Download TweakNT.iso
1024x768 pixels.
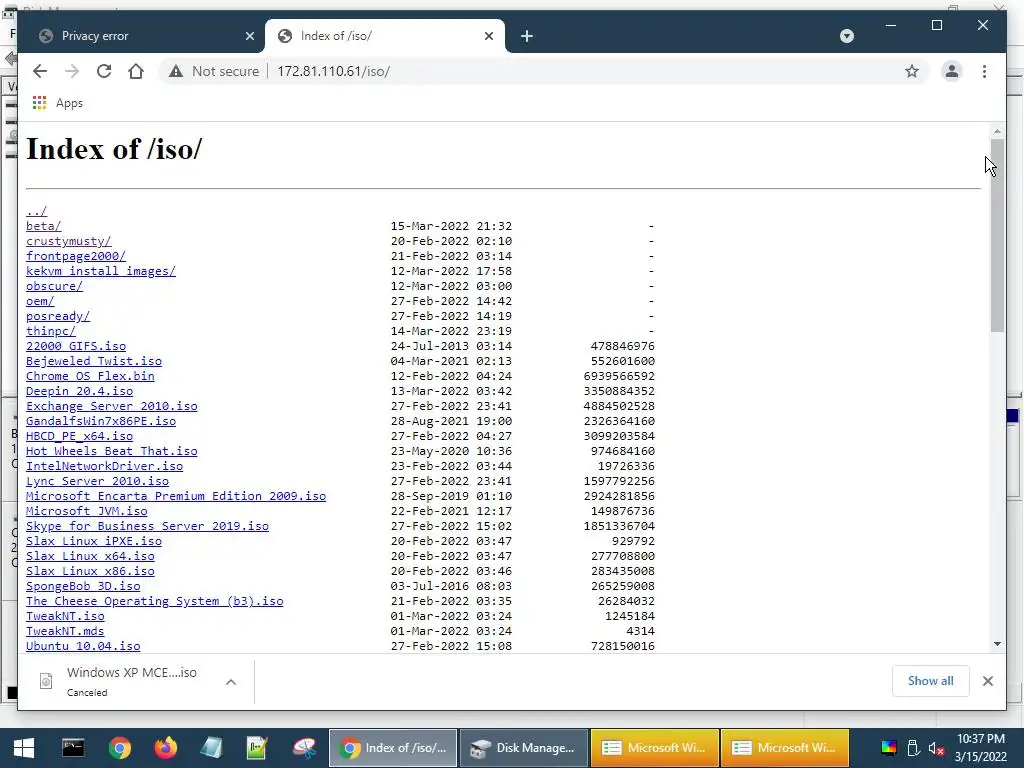tap(65, 616)
